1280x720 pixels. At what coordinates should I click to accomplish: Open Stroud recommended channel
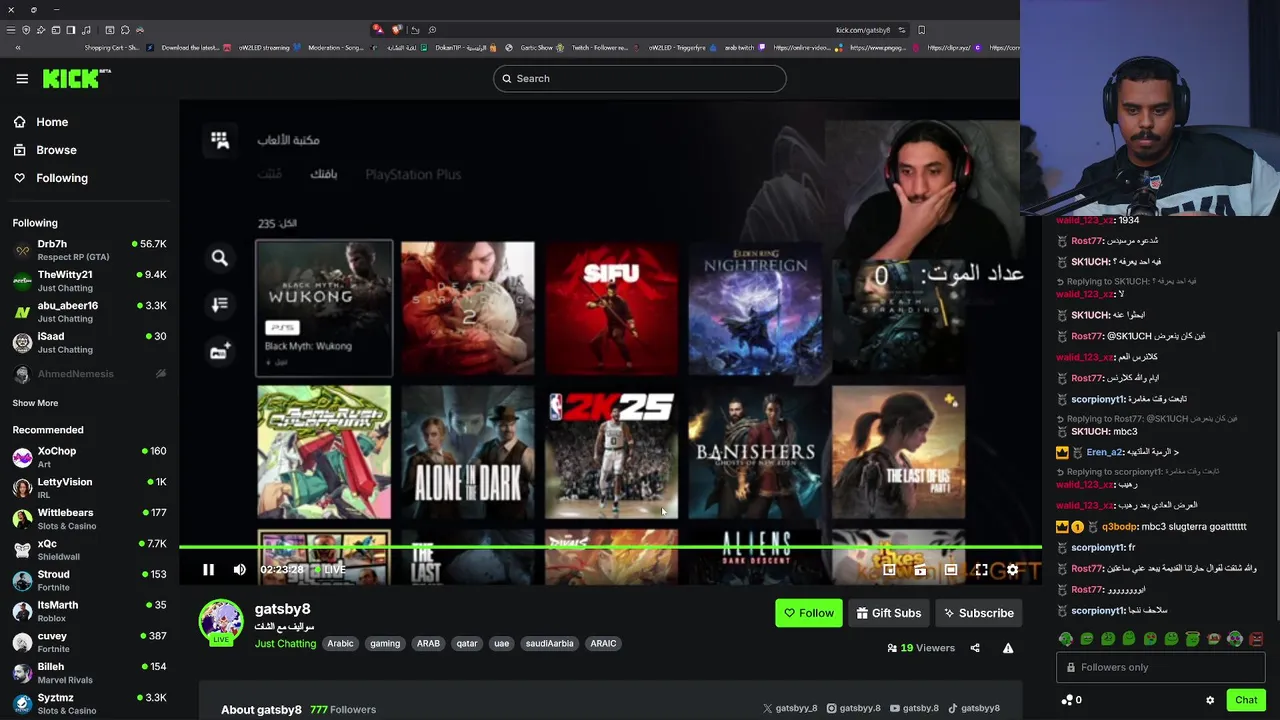(89, 581)
